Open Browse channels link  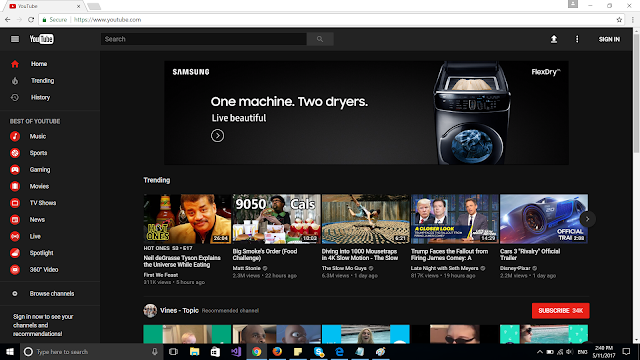click(x=52, y=293)
